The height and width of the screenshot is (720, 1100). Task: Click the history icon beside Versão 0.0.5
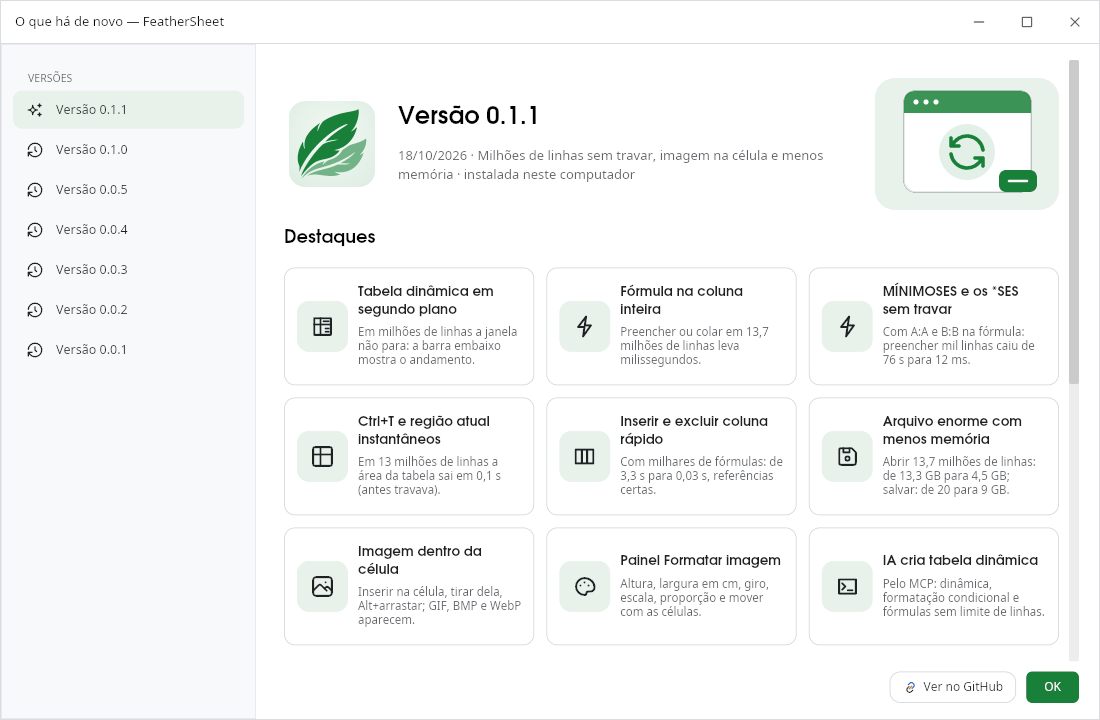(35, 189)
